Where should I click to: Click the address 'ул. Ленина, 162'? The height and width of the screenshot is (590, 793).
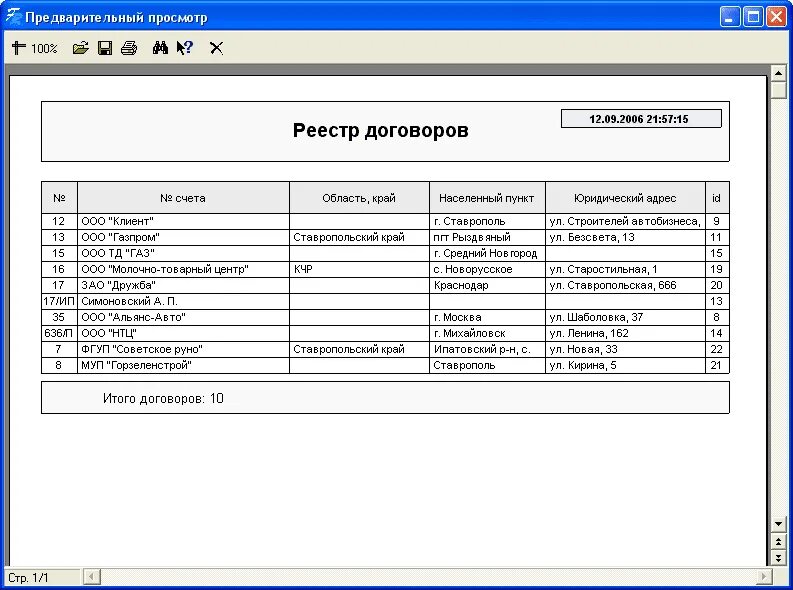tap(625, 334)
